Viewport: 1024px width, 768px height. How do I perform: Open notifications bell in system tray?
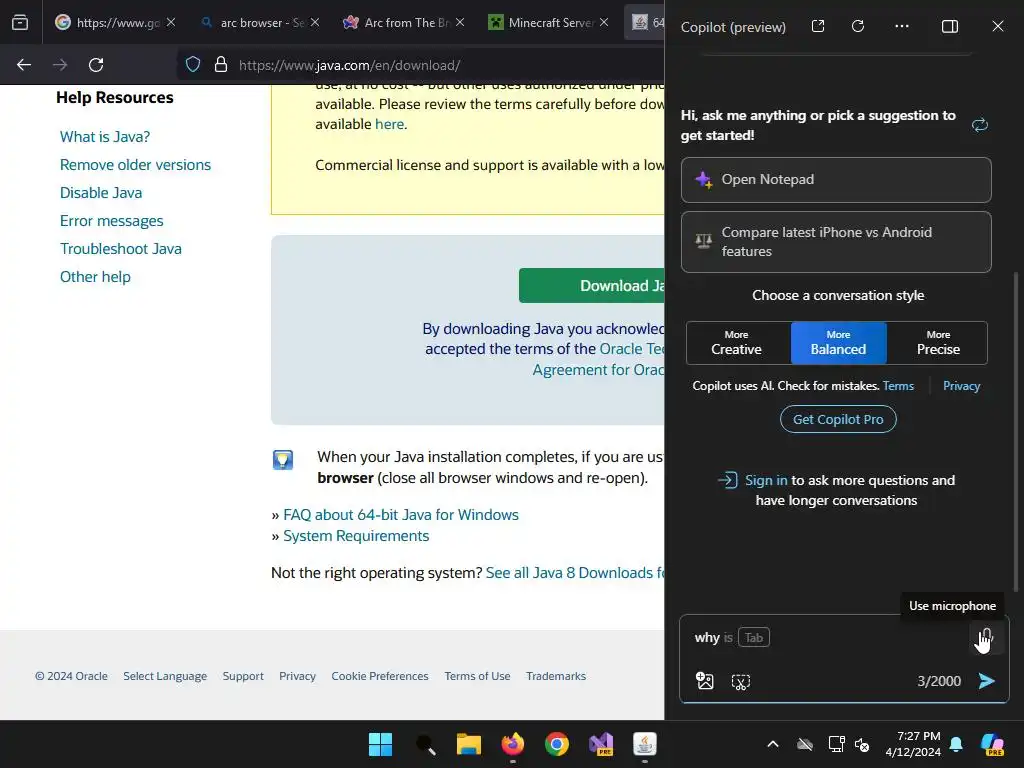[956, 744]
